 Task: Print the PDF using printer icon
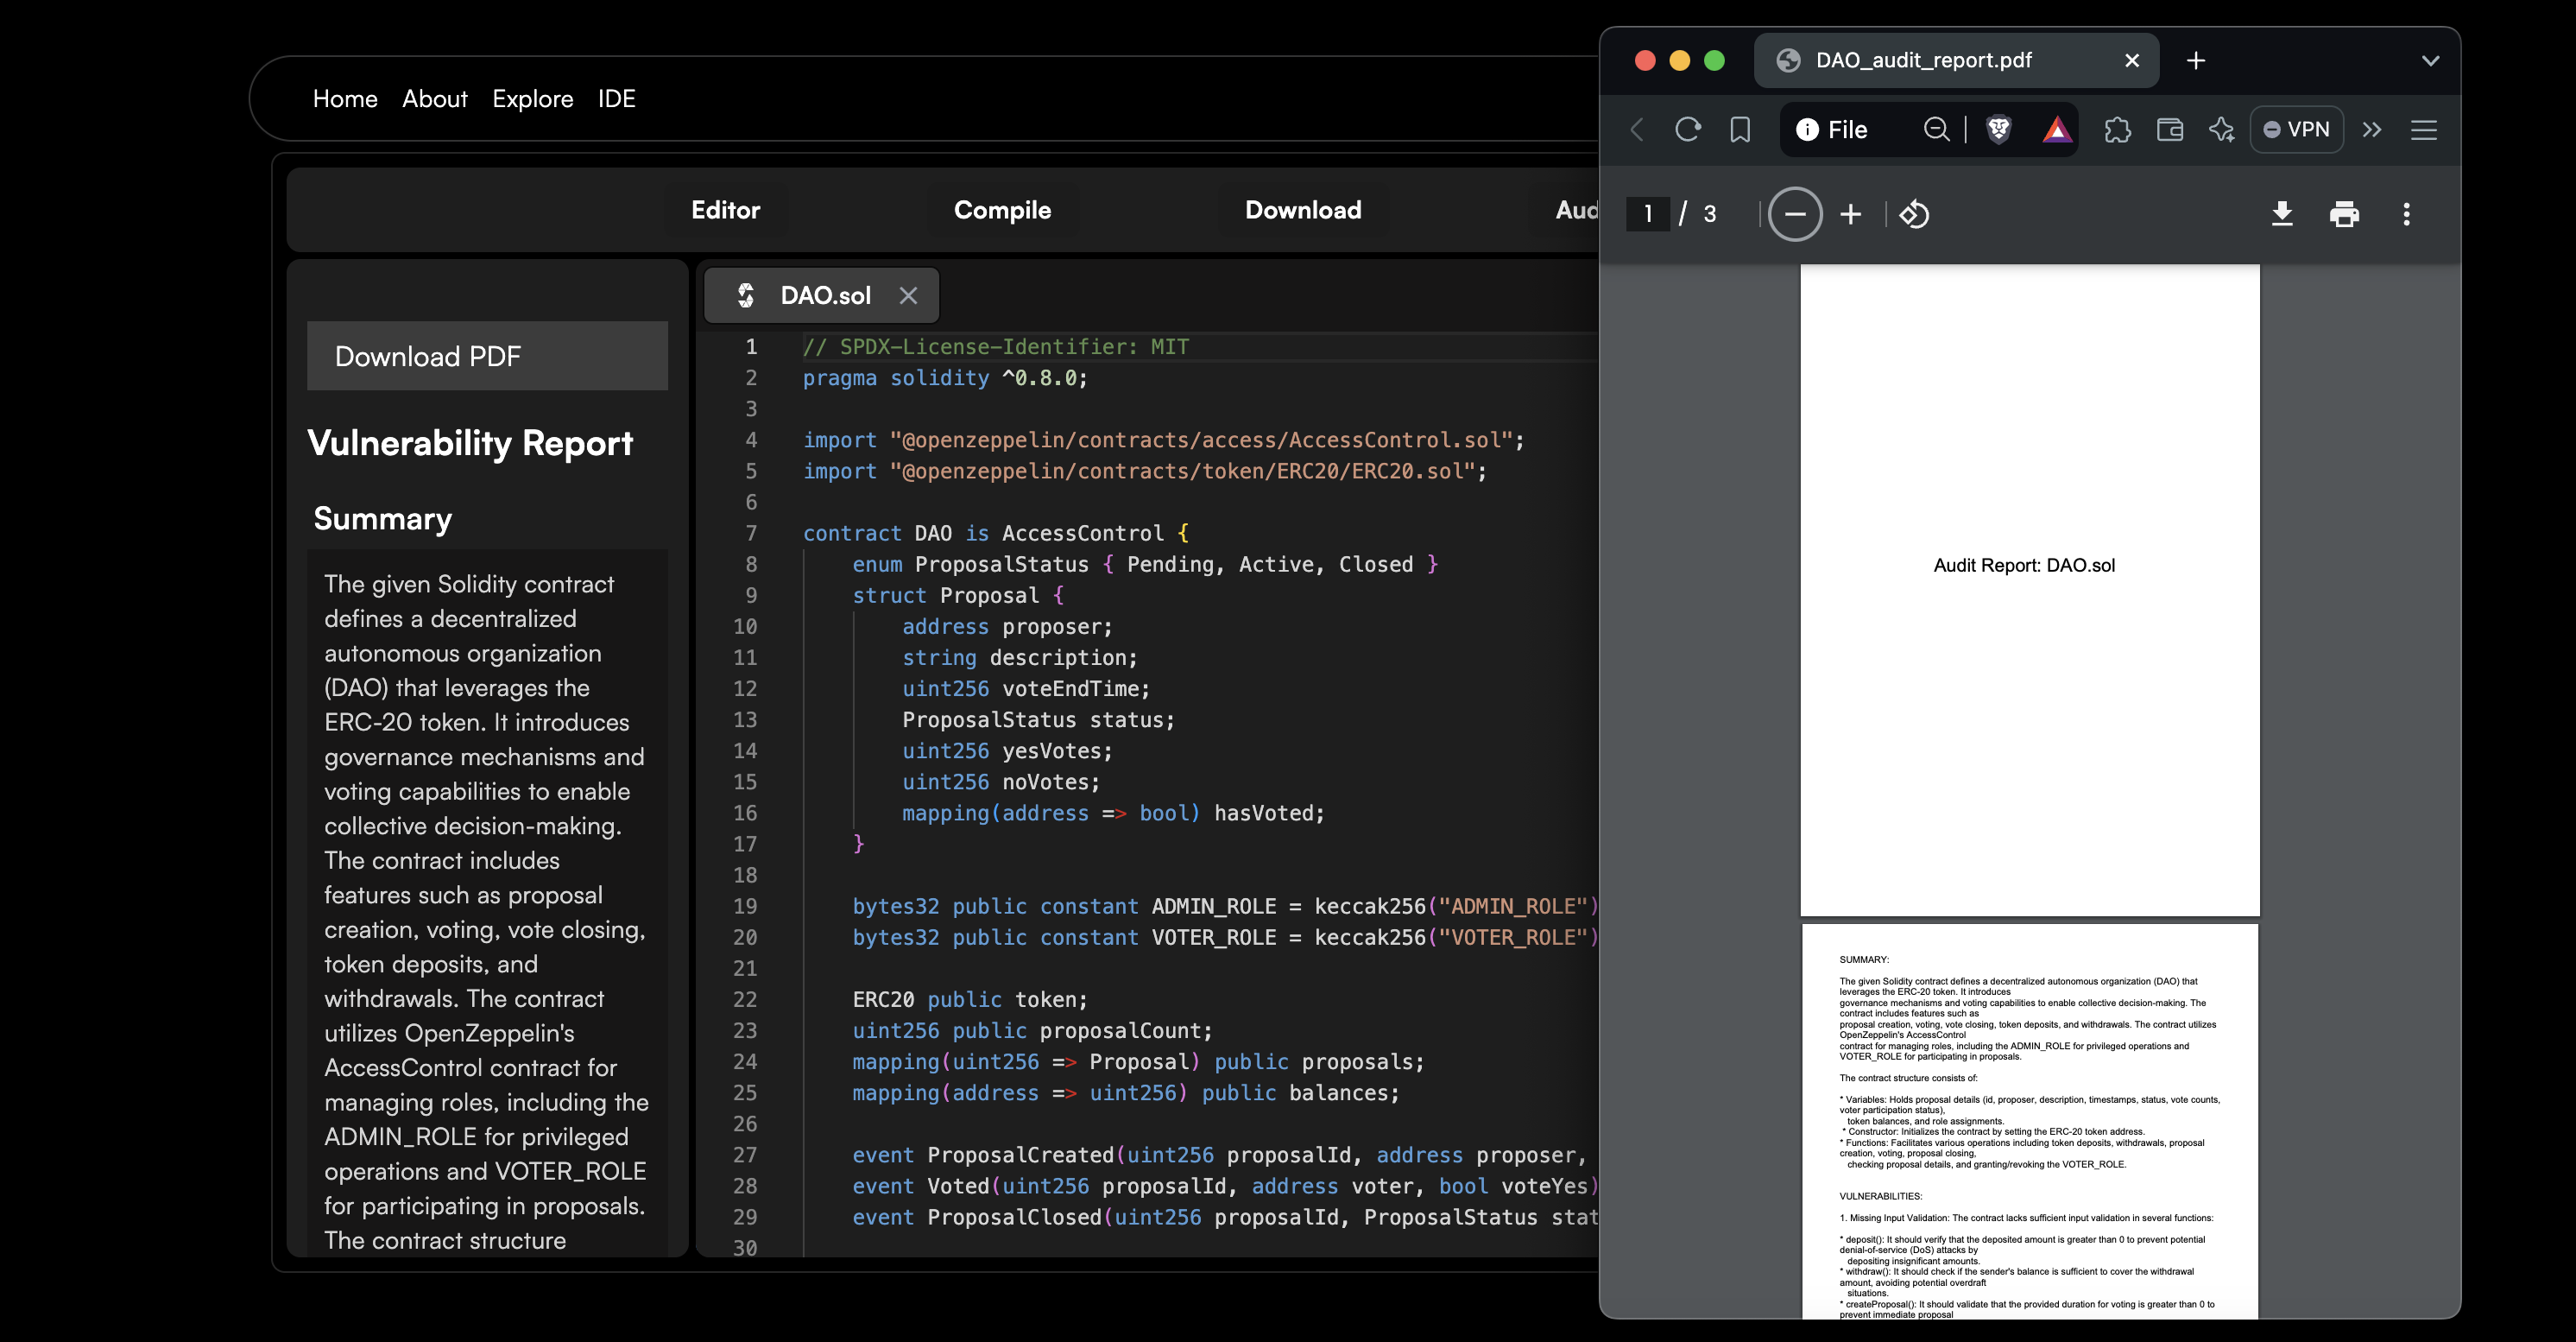[2344, 213]
